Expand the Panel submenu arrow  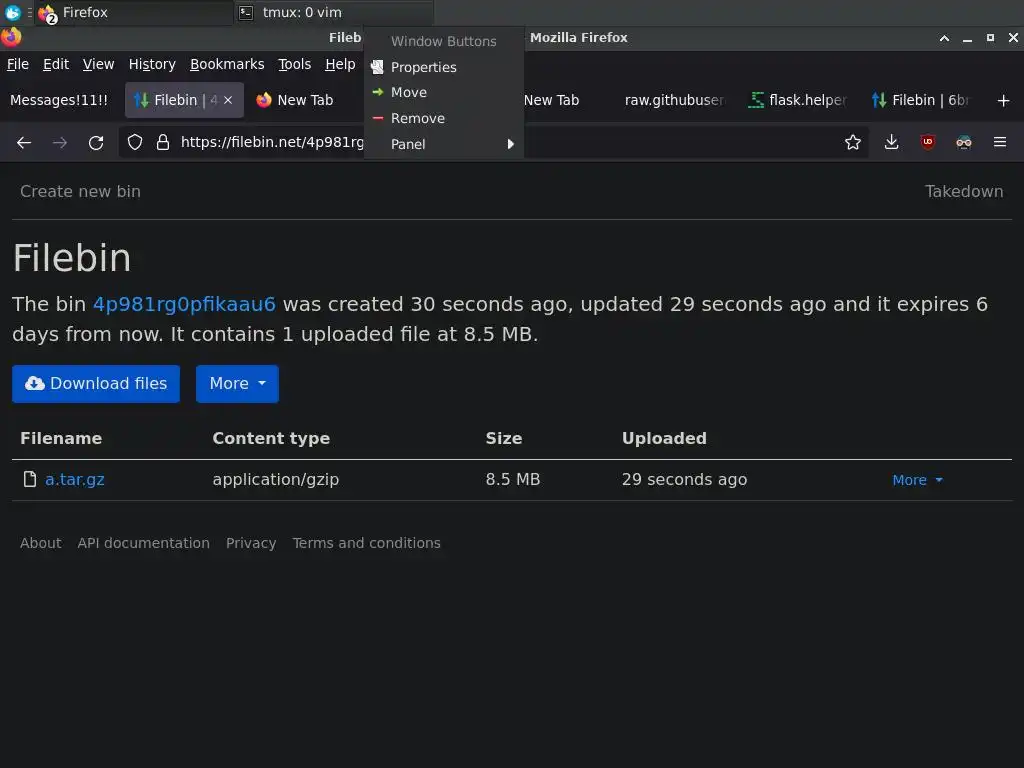510,144
